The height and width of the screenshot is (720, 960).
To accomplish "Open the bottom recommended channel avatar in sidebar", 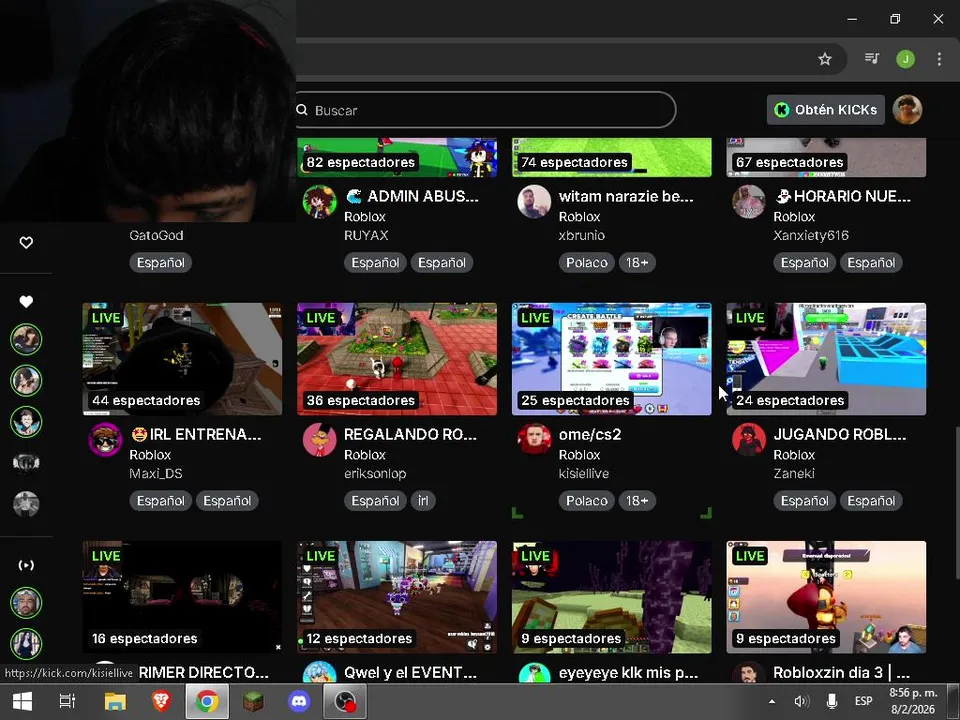I will tap(26, 643).
